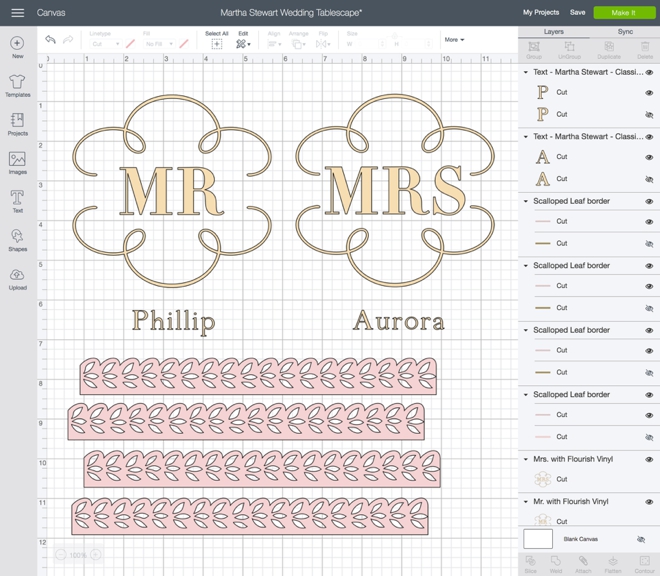The height and width of the screenshot is (576, 660).
Task: UnGroup the selected layers
Action: click(569, 50)
